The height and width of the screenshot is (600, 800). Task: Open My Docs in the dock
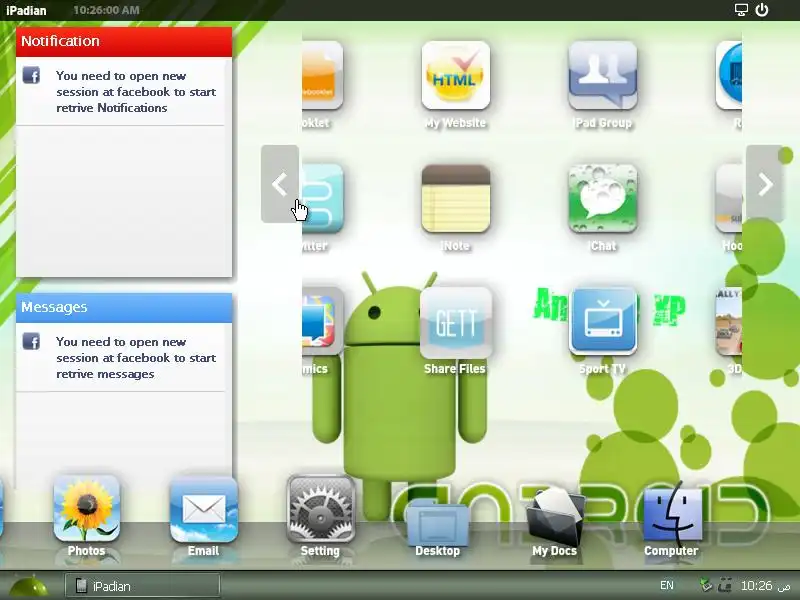coord(554,515)
